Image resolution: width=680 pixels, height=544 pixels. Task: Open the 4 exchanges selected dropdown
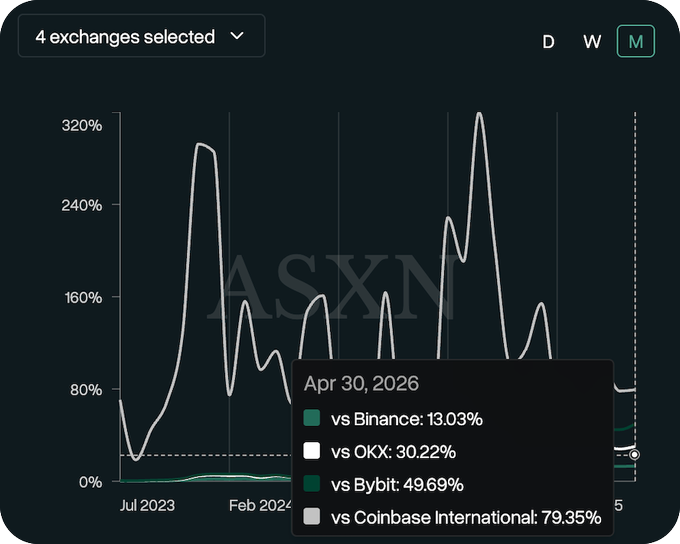141,36
